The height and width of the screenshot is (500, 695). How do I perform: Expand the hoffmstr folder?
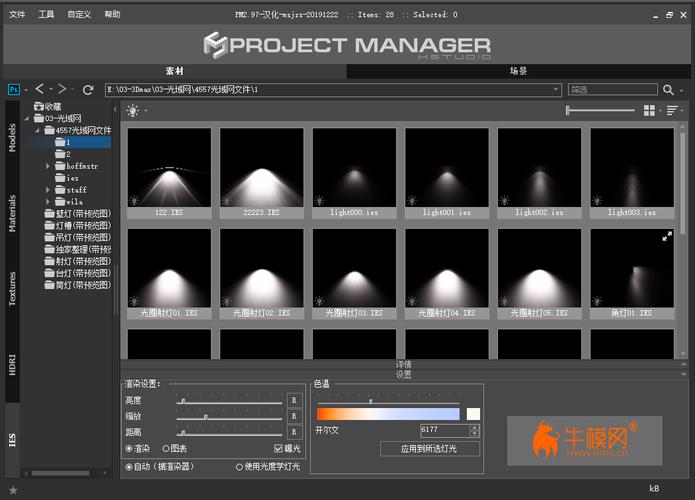click(x=48, y=166)
